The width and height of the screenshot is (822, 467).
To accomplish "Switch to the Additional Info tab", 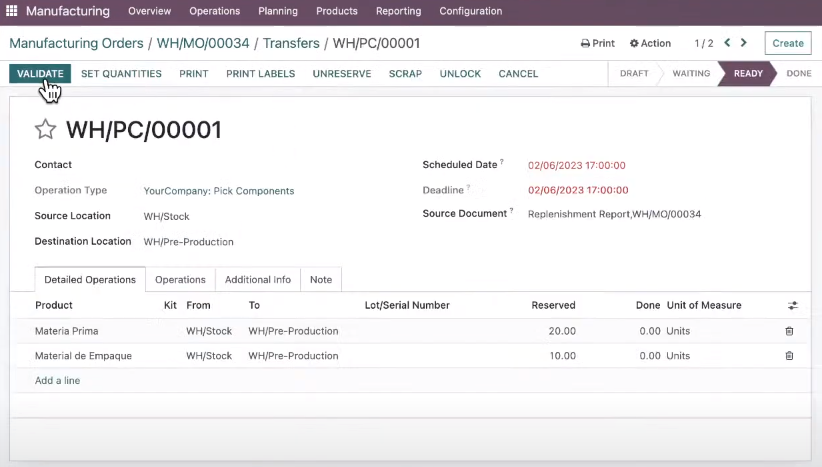I will (x=258, y=280).
